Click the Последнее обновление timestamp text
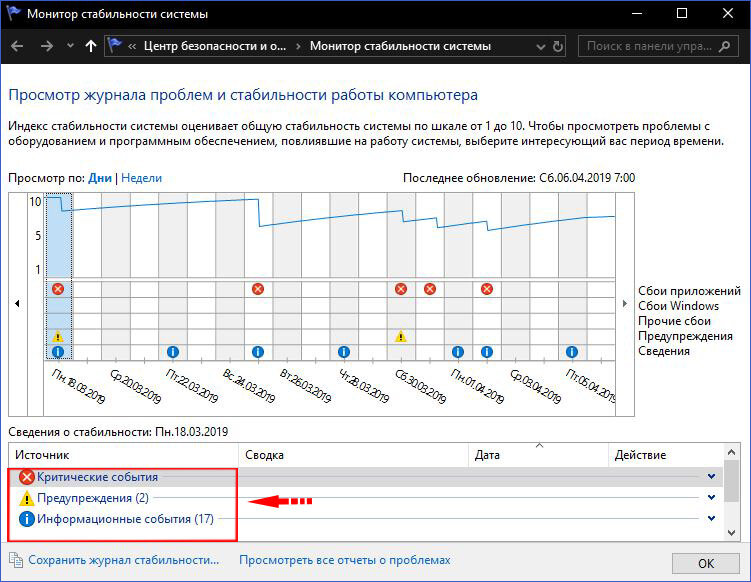Image resolution: width=751 pixels, height=582 pixels. (x=519, y=178)
